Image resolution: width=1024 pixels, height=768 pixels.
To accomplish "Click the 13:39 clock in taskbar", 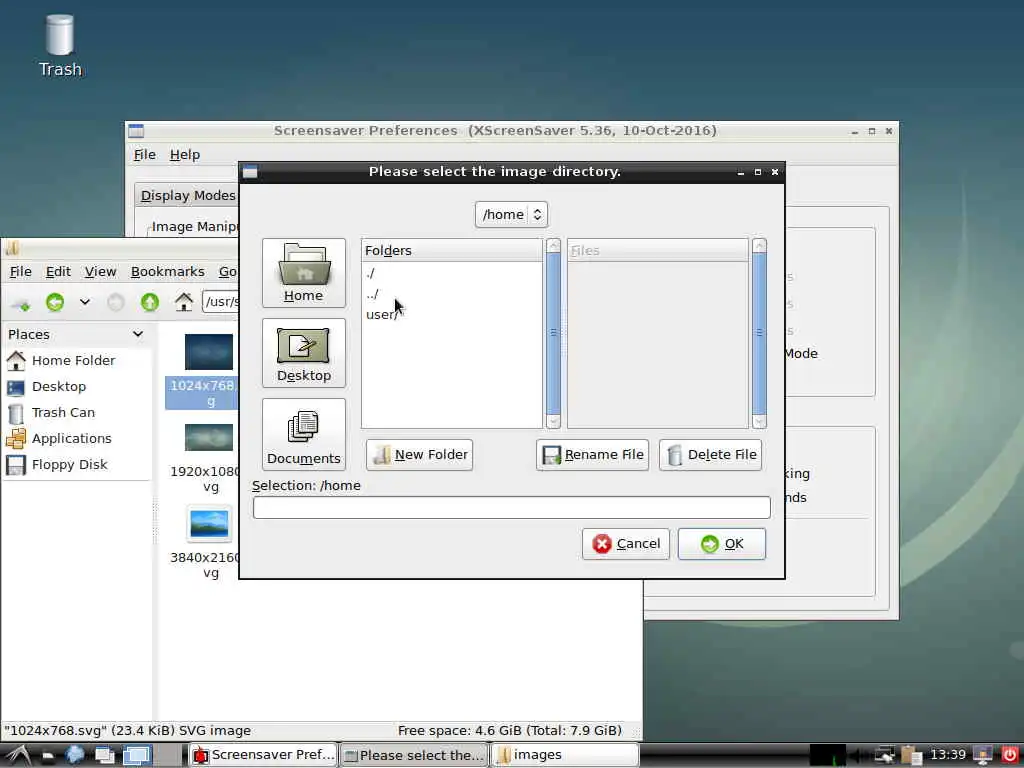I will tap(948, 755).
